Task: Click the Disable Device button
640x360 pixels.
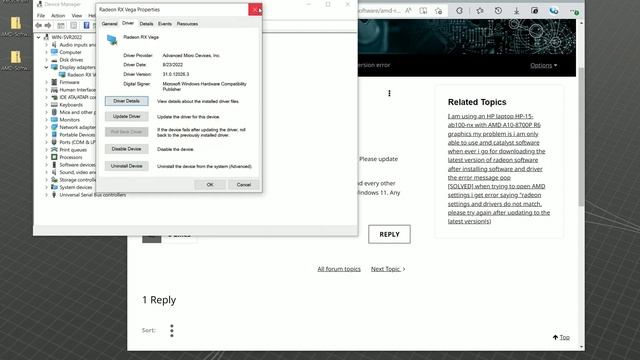Action: click(x=127, y=149)
